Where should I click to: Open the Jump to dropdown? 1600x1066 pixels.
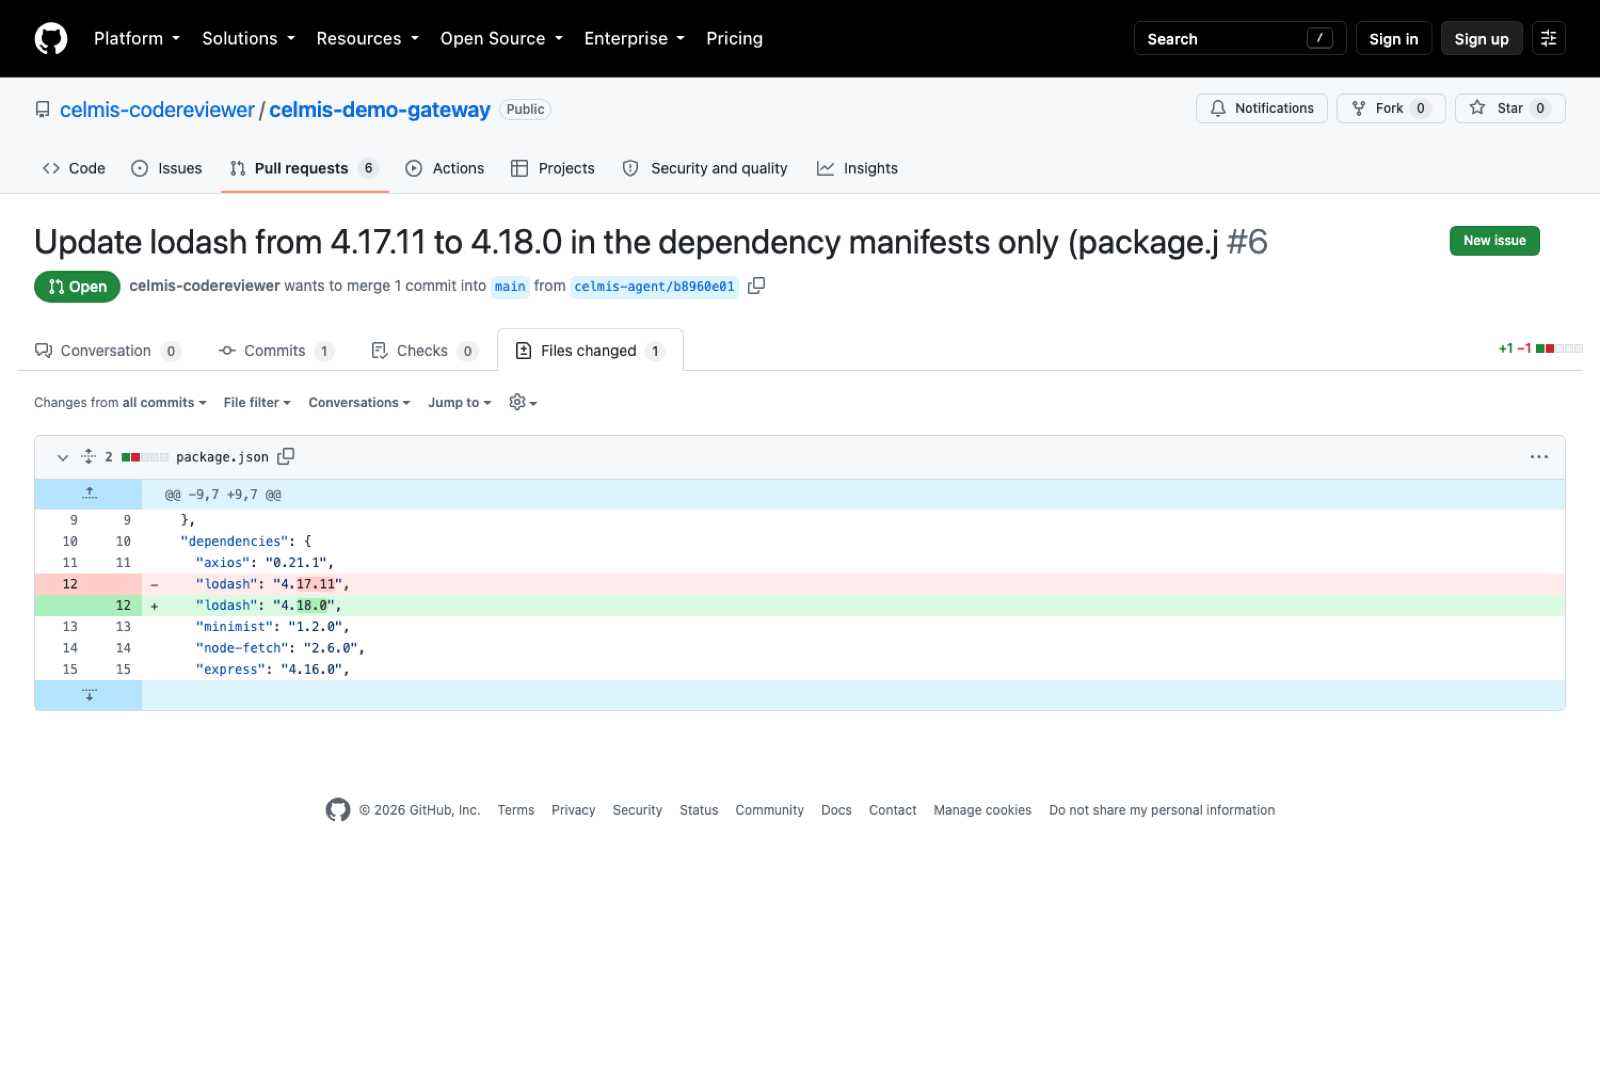pos(460,403)
